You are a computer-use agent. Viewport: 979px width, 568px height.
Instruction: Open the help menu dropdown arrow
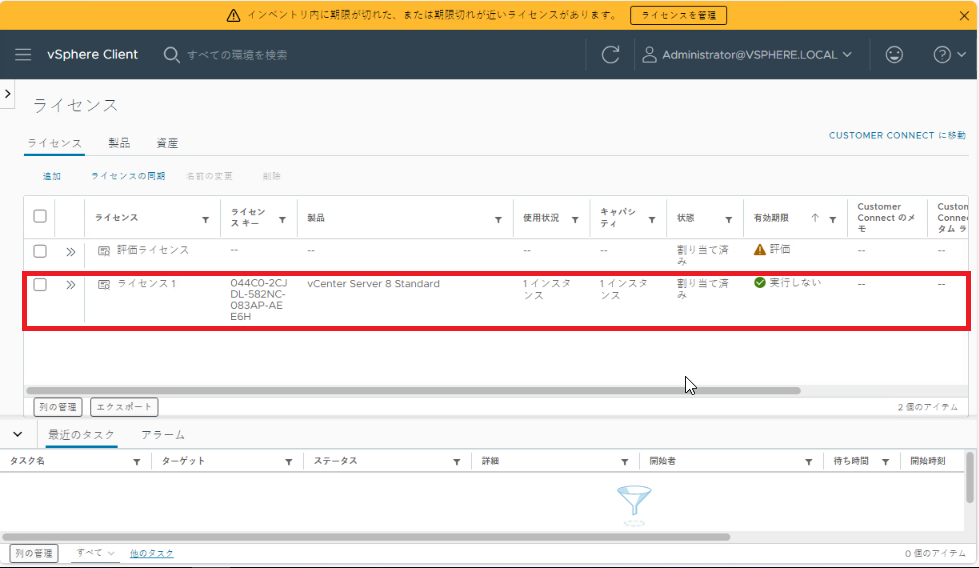pos(962,55)
